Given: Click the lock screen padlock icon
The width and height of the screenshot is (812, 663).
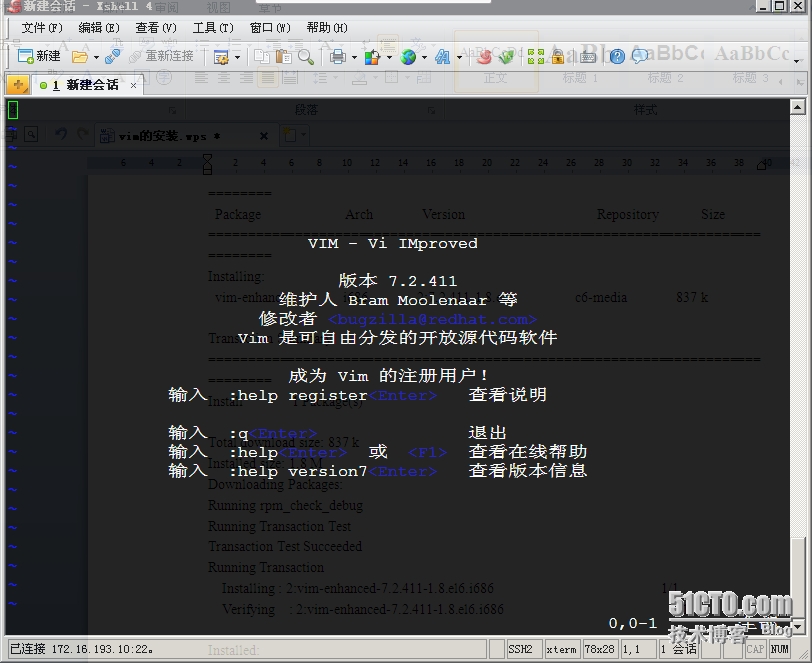Looking at the screenshot, I should (557, 56).
